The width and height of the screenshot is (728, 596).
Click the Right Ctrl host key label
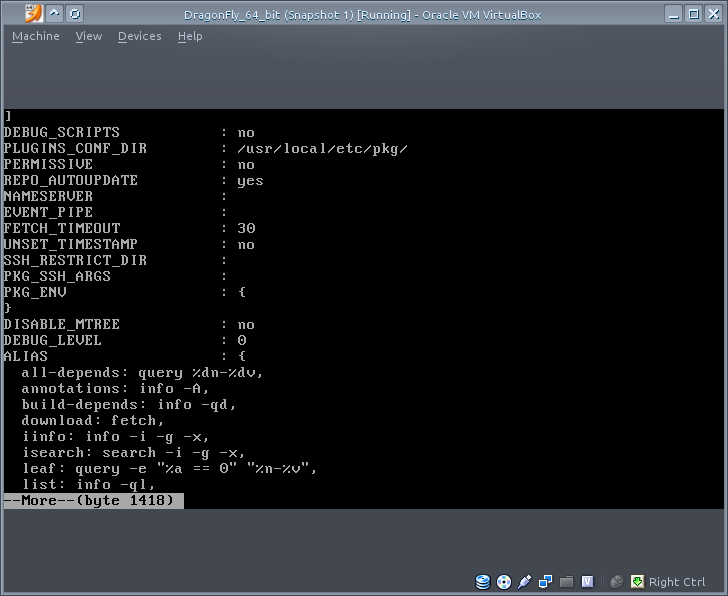(x=677, y=582)
